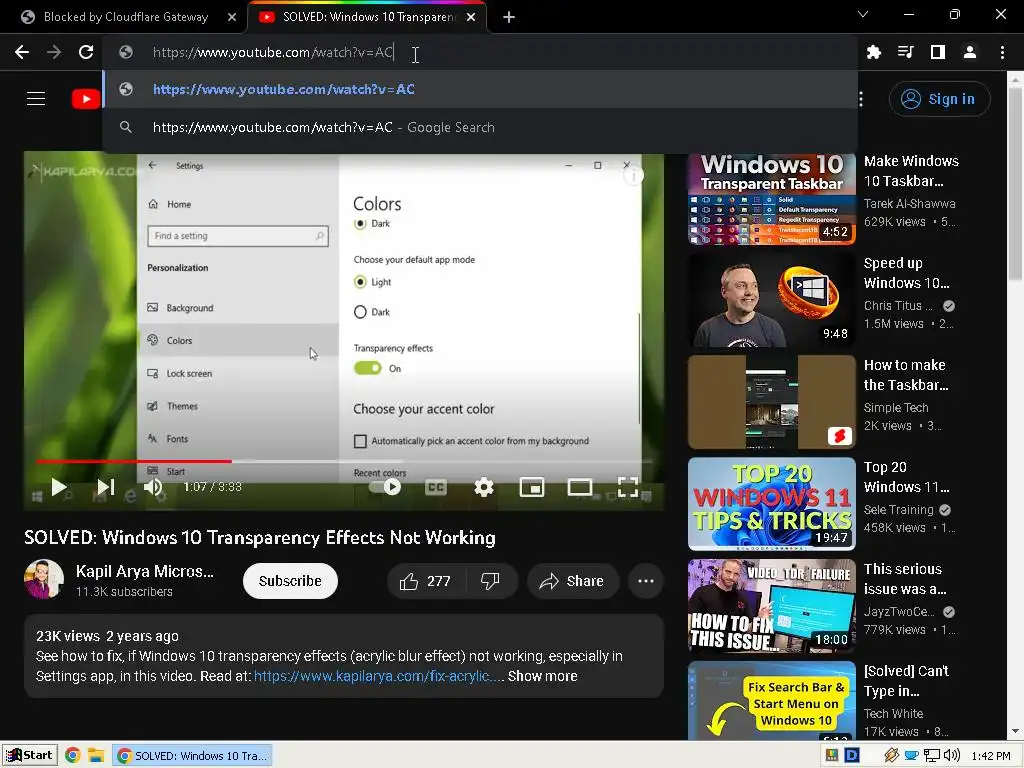Click the Share button
Viewport: 1024px width, 768px height.
click(573, 581)
